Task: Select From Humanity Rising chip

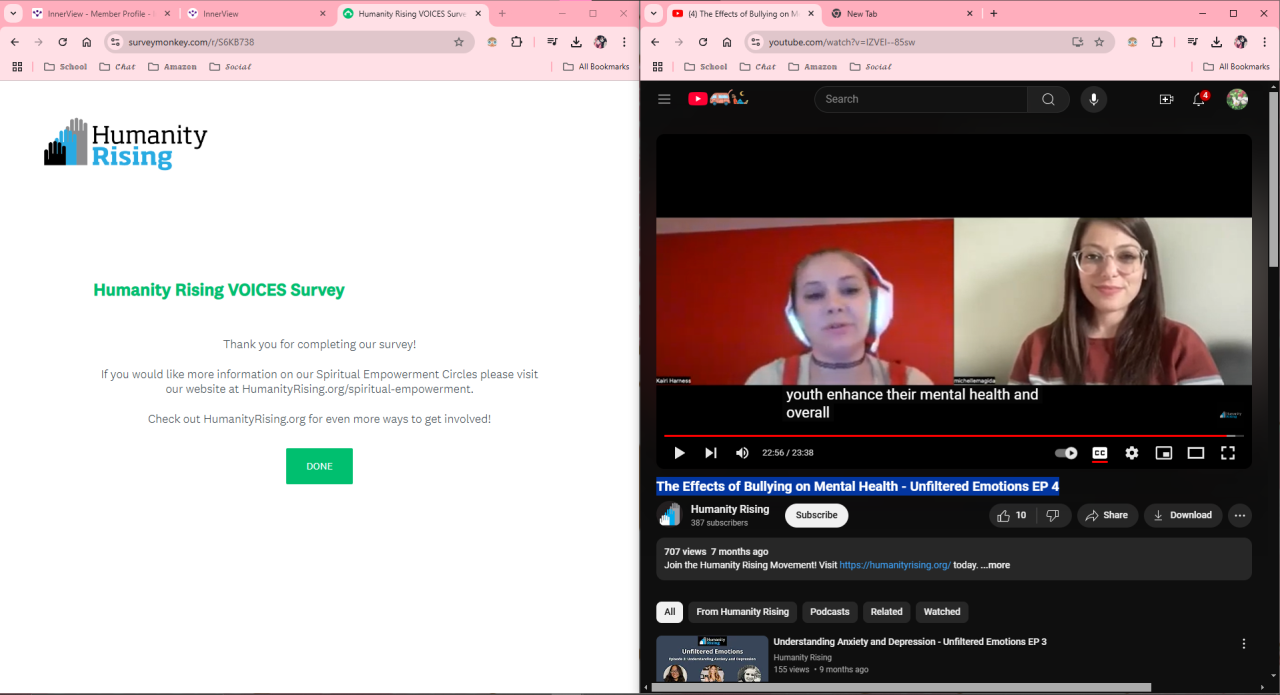Action: tap(742, 612)
